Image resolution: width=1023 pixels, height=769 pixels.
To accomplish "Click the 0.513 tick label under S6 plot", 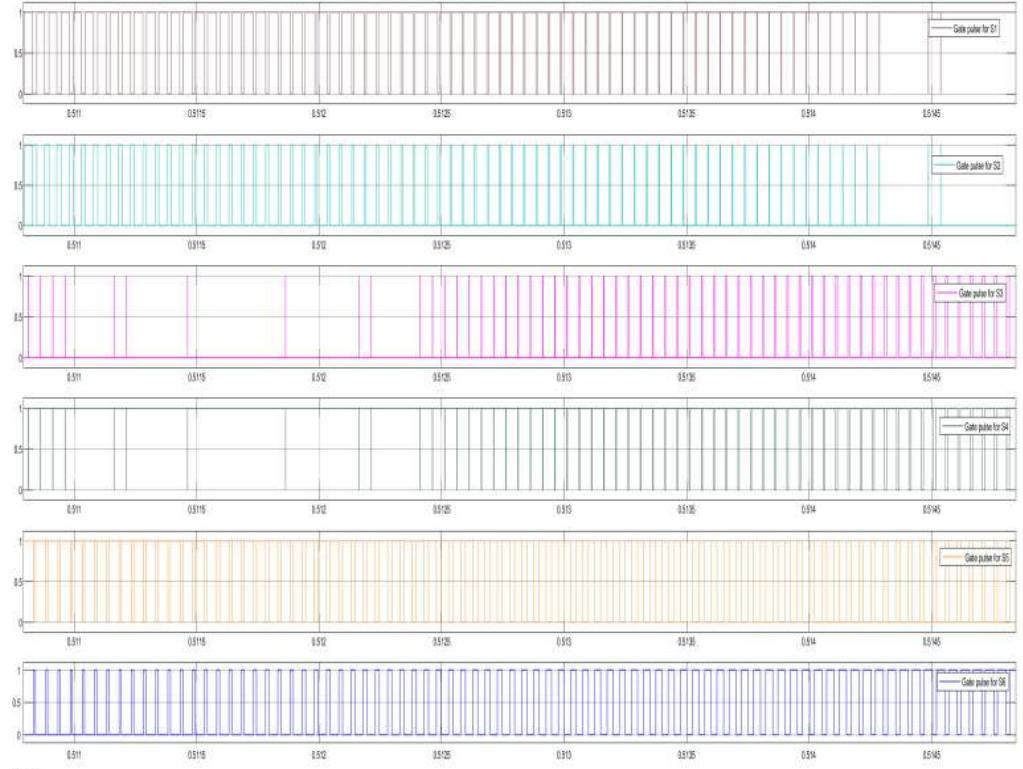I will (x=564, y=755).
